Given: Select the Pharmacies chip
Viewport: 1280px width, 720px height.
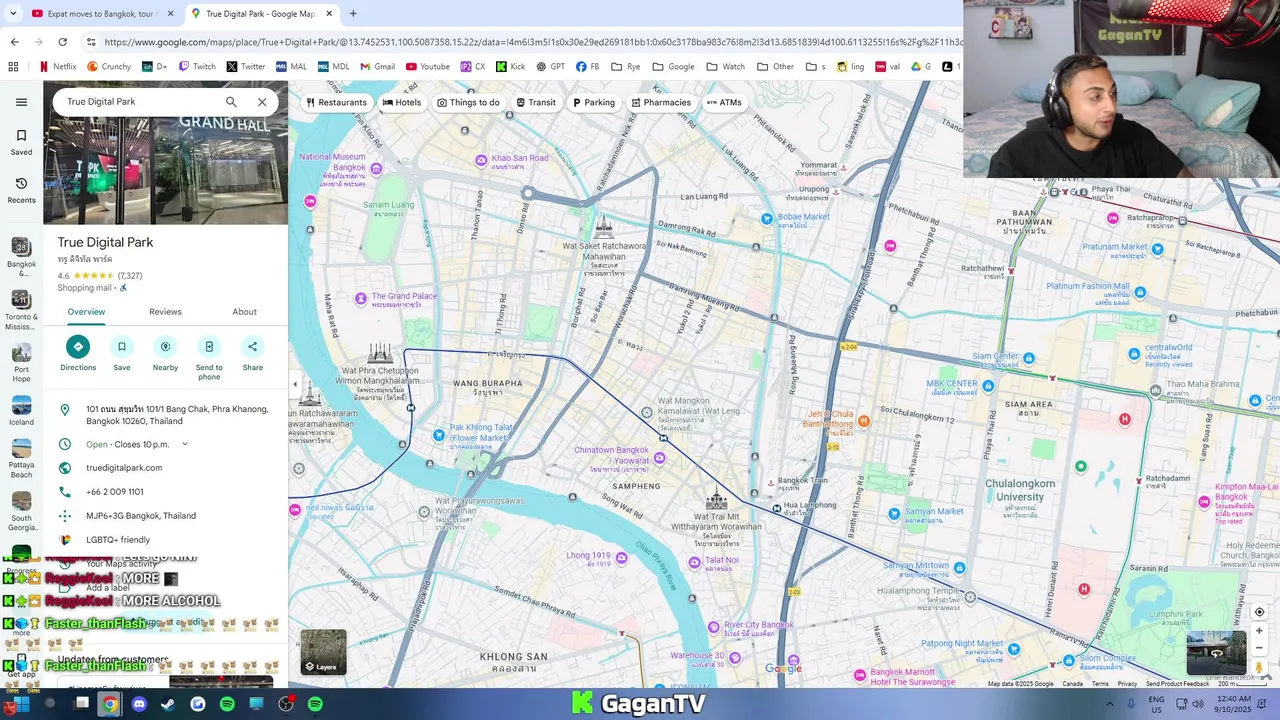Looking at the screenshot, I should [661, 102].
